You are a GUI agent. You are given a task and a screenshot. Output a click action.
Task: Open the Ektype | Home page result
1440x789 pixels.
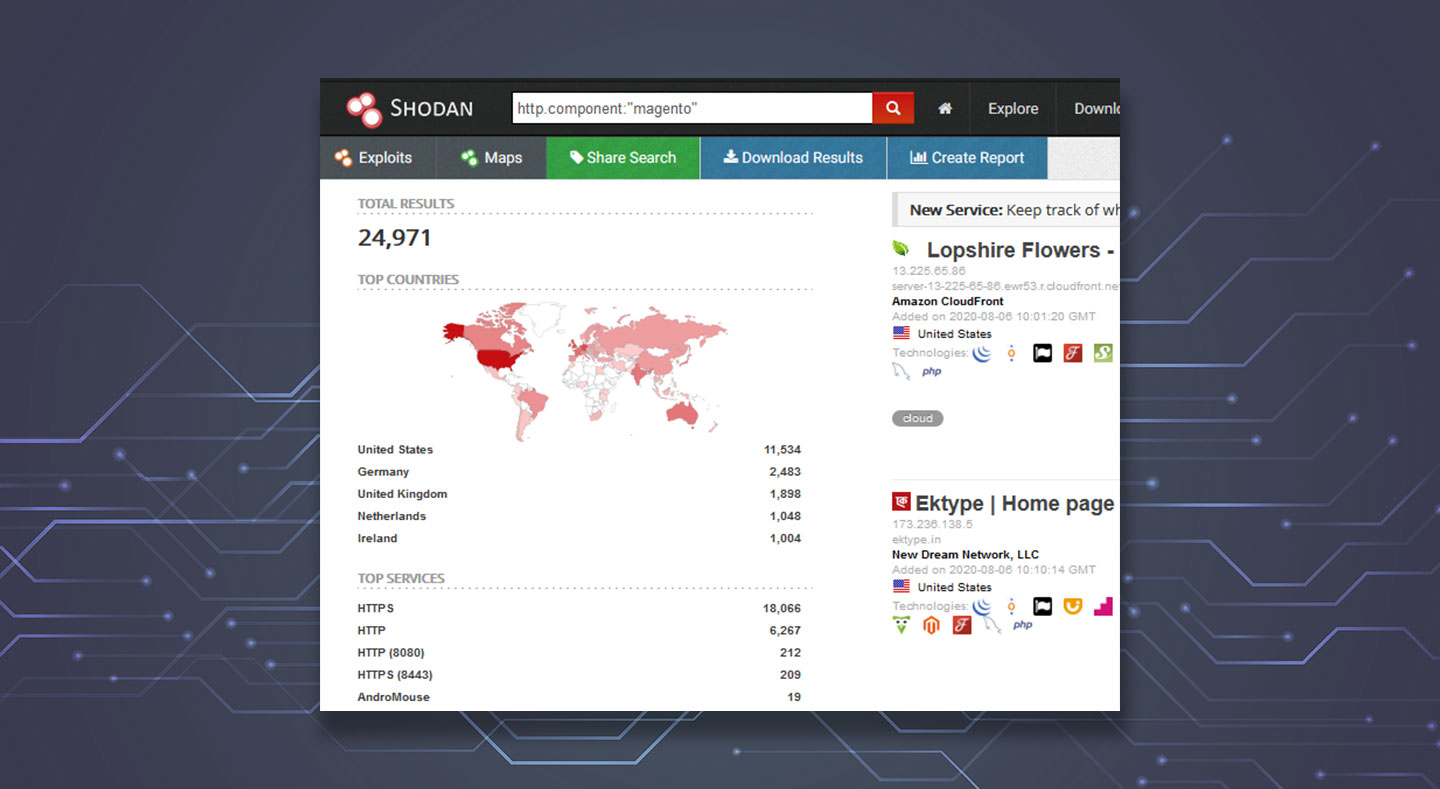click(1014, 504)
